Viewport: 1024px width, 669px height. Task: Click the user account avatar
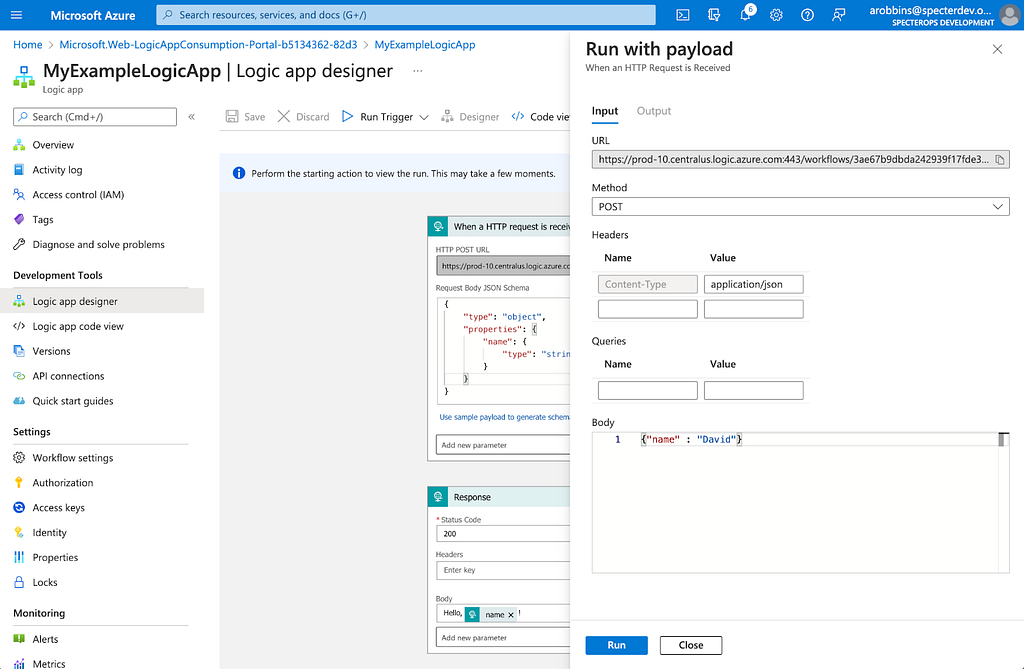coord(1010,15)
